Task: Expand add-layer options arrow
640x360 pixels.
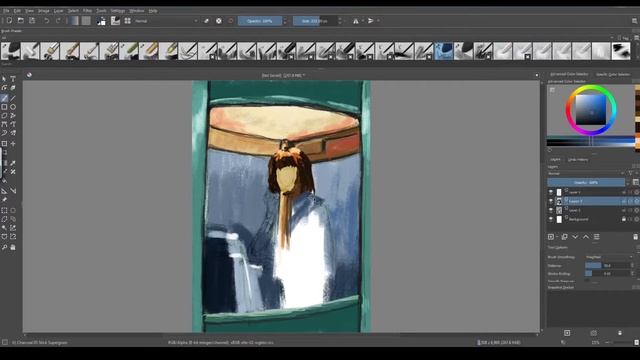Action: click(557, 237)
